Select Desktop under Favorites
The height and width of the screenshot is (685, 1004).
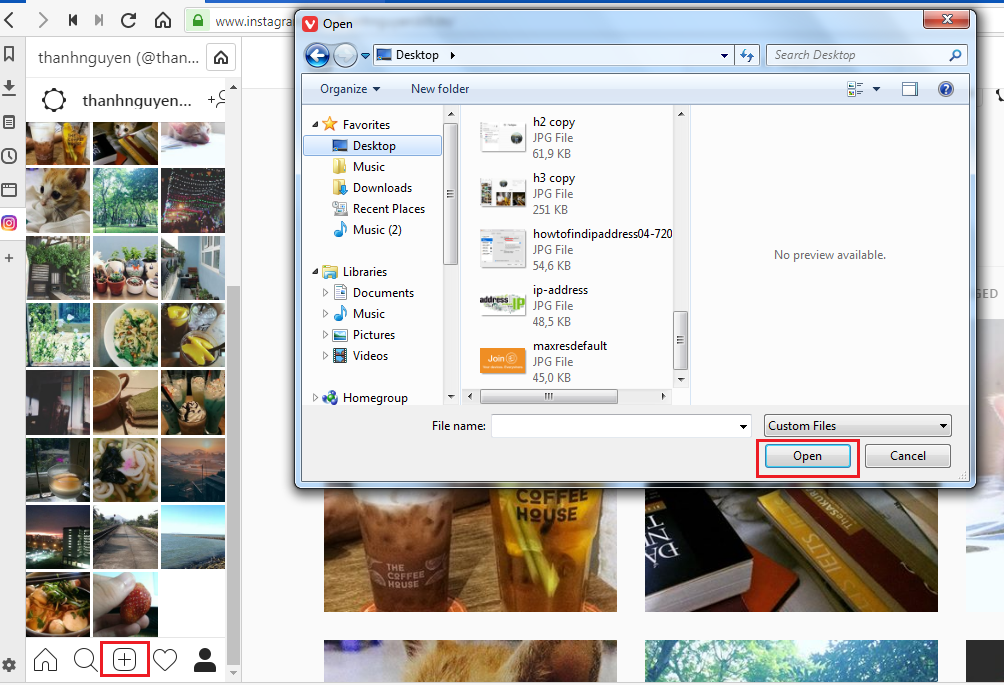(x=373, y=145)
